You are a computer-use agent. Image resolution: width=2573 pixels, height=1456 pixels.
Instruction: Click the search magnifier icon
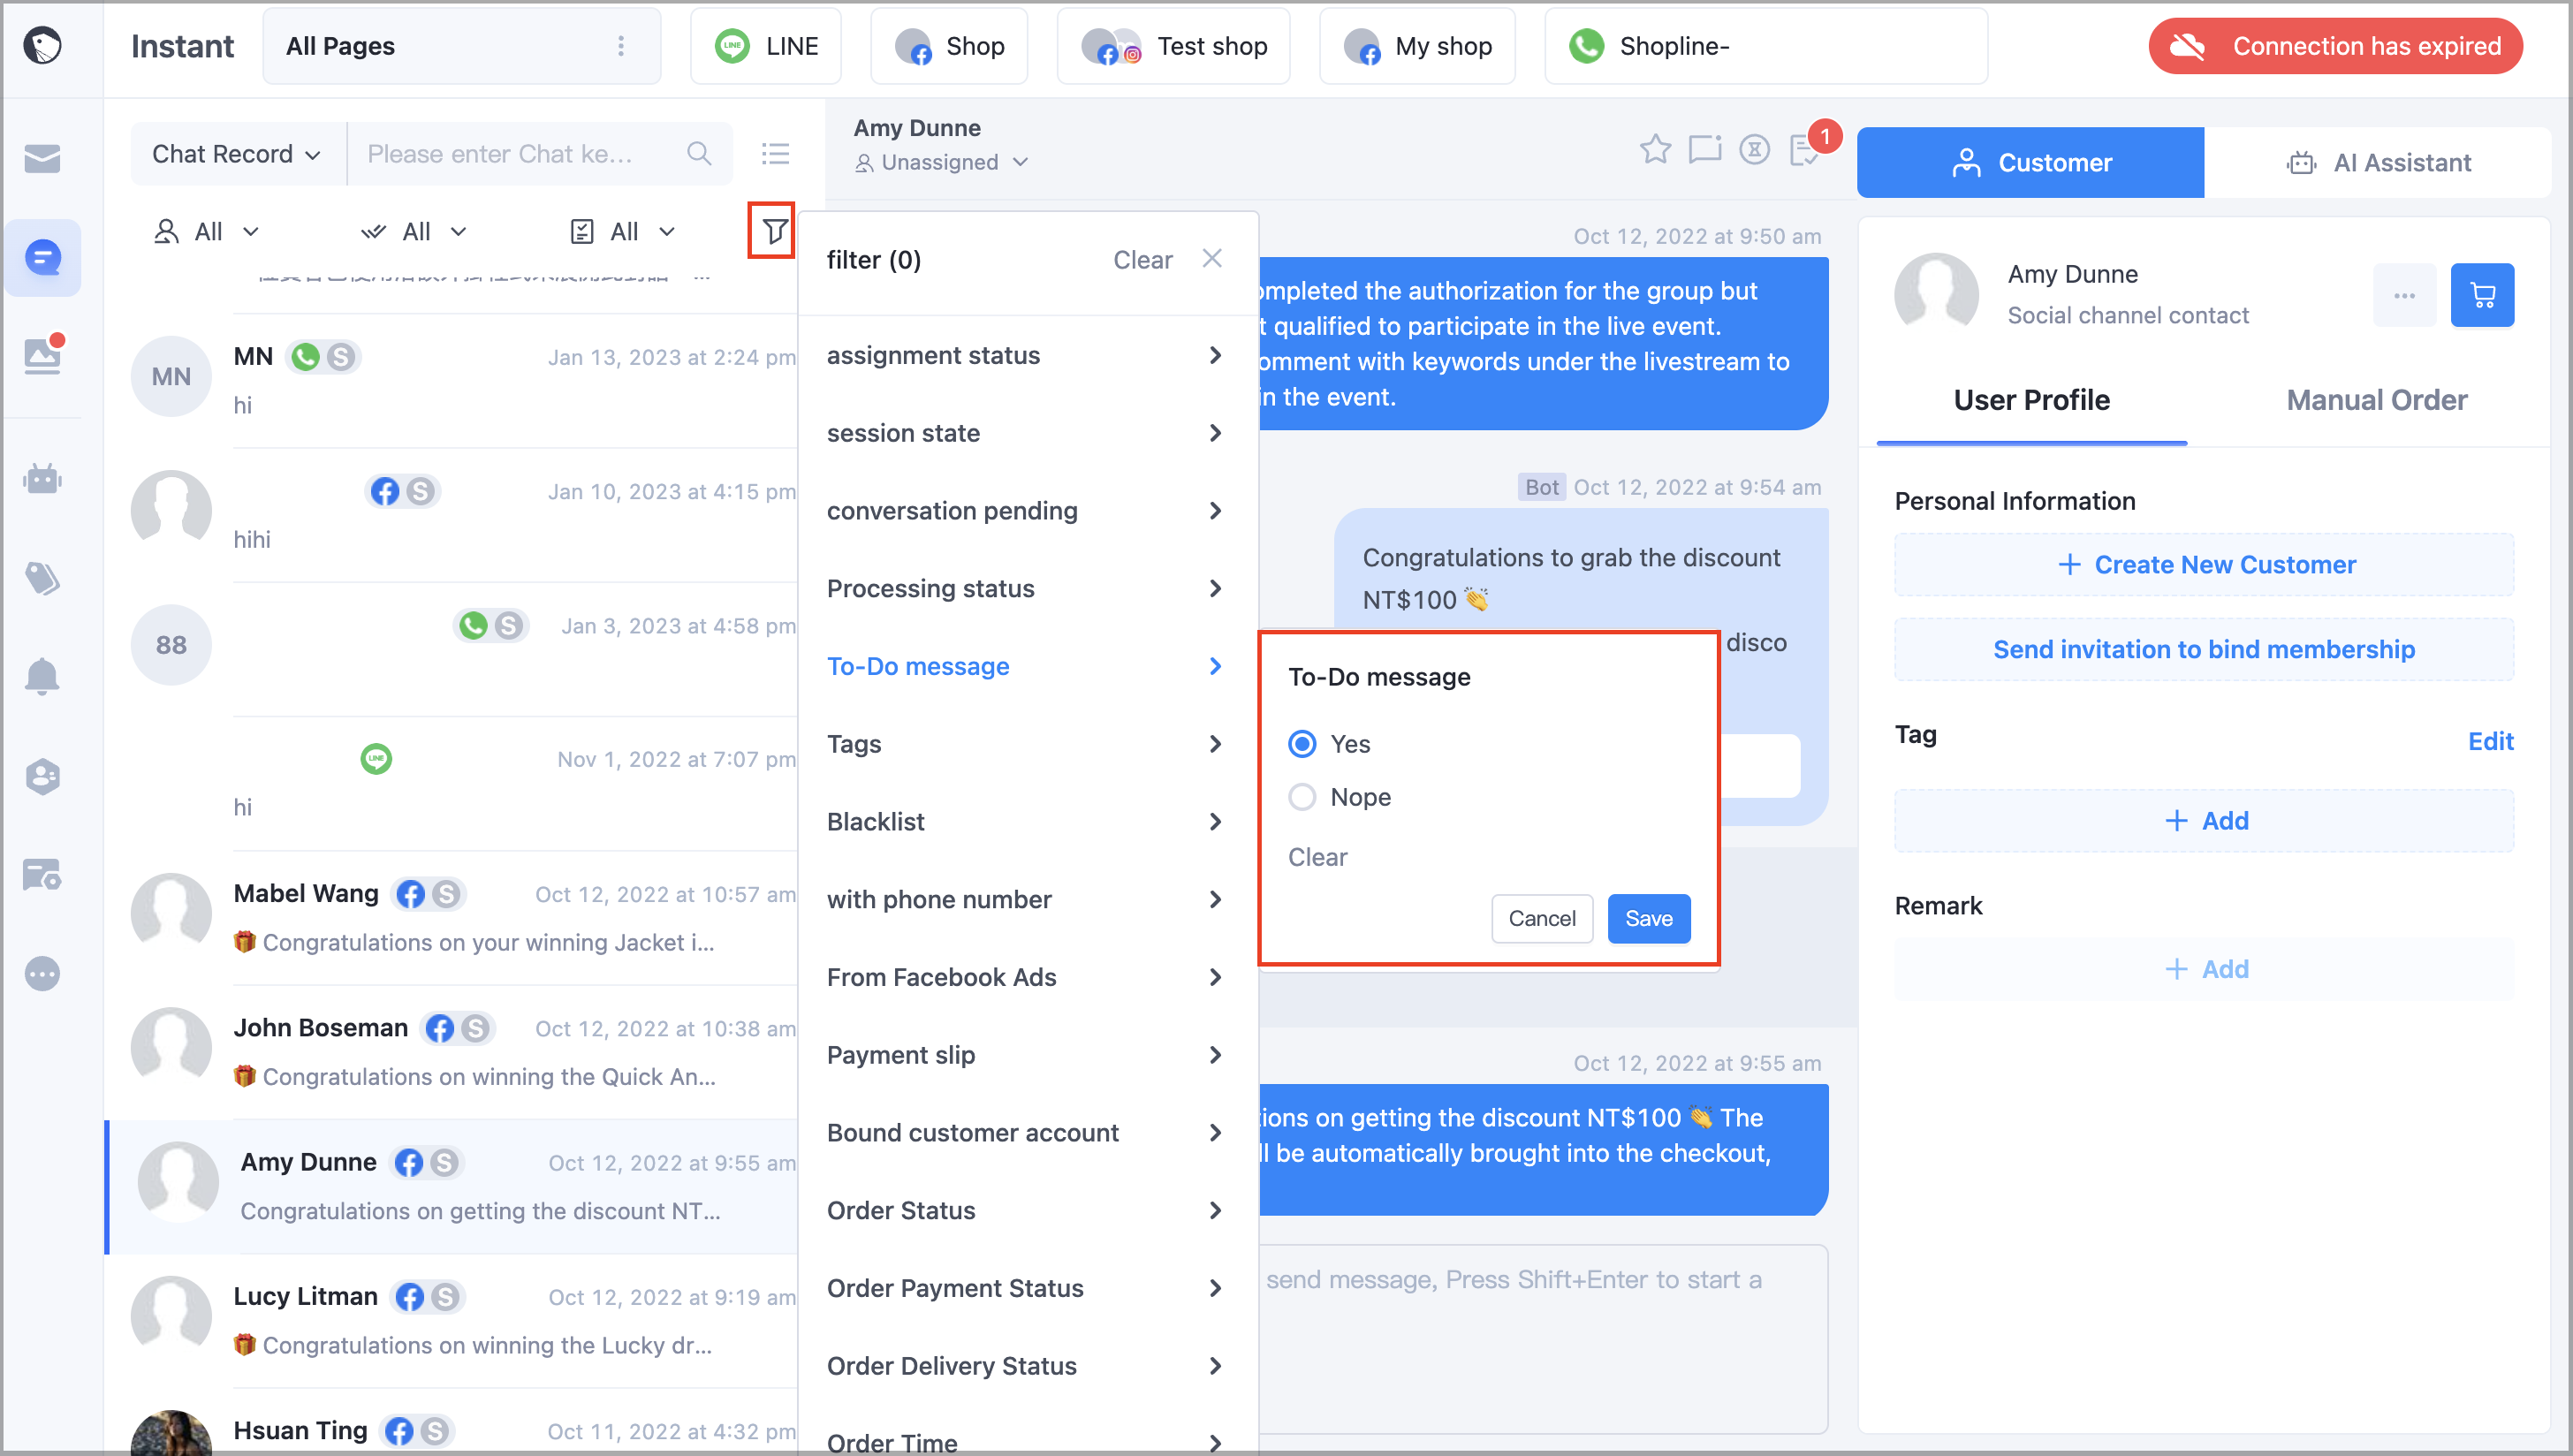[699, 153]
